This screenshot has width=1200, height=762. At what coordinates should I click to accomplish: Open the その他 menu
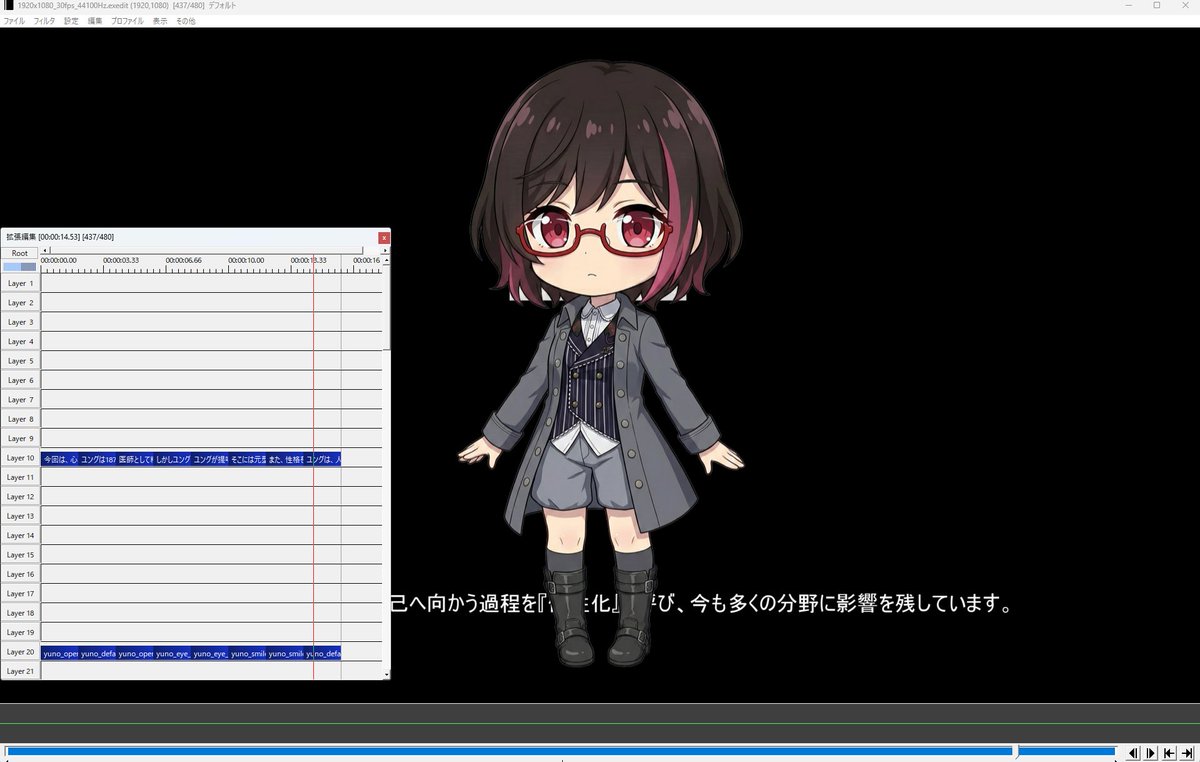[185, 21]
